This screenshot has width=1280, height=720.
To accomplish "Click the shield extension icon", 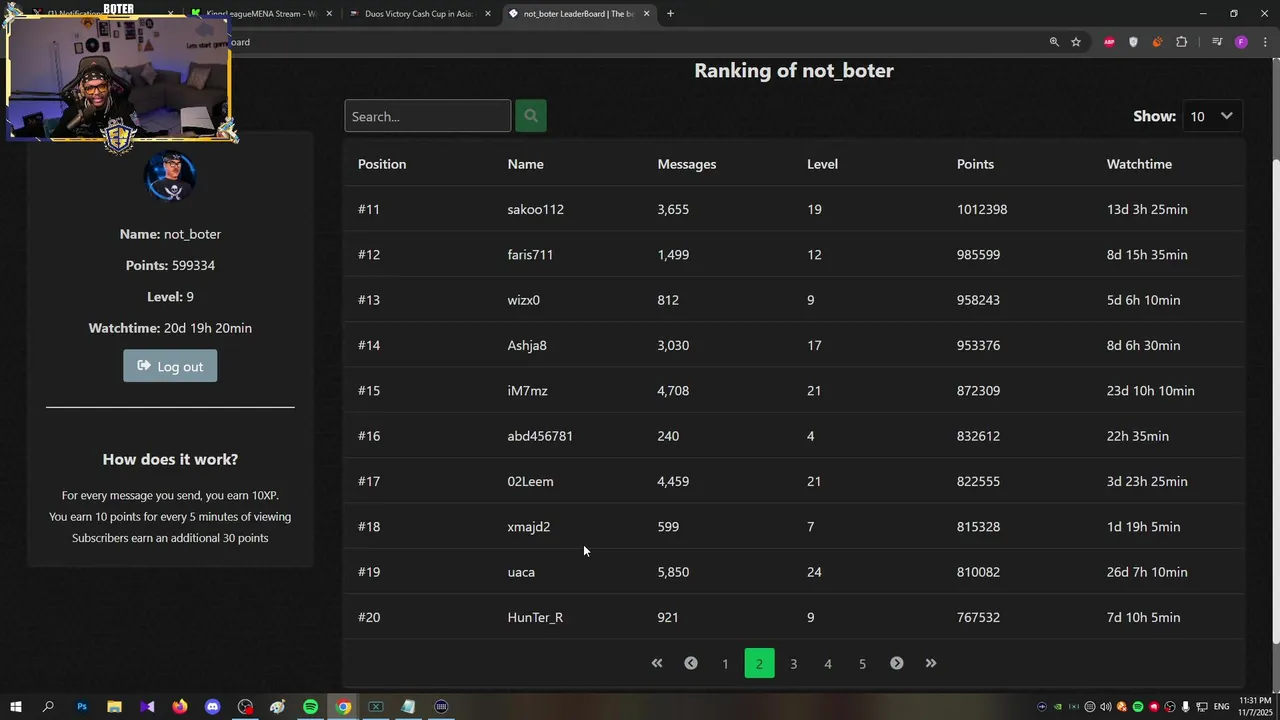I will (x=1133, y=42).
